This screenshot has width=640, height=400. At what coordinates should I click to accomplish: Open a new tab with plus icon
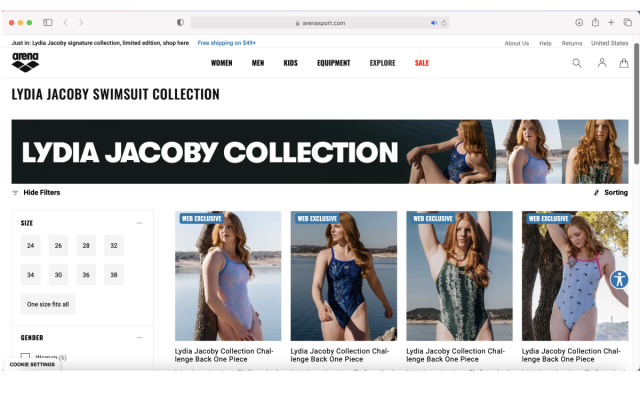tap(611, 22)
